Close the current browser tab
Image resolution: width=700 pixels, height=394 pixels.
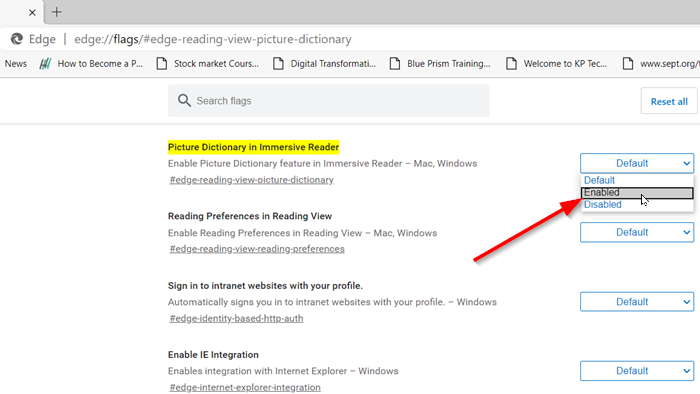coord(32,12)
